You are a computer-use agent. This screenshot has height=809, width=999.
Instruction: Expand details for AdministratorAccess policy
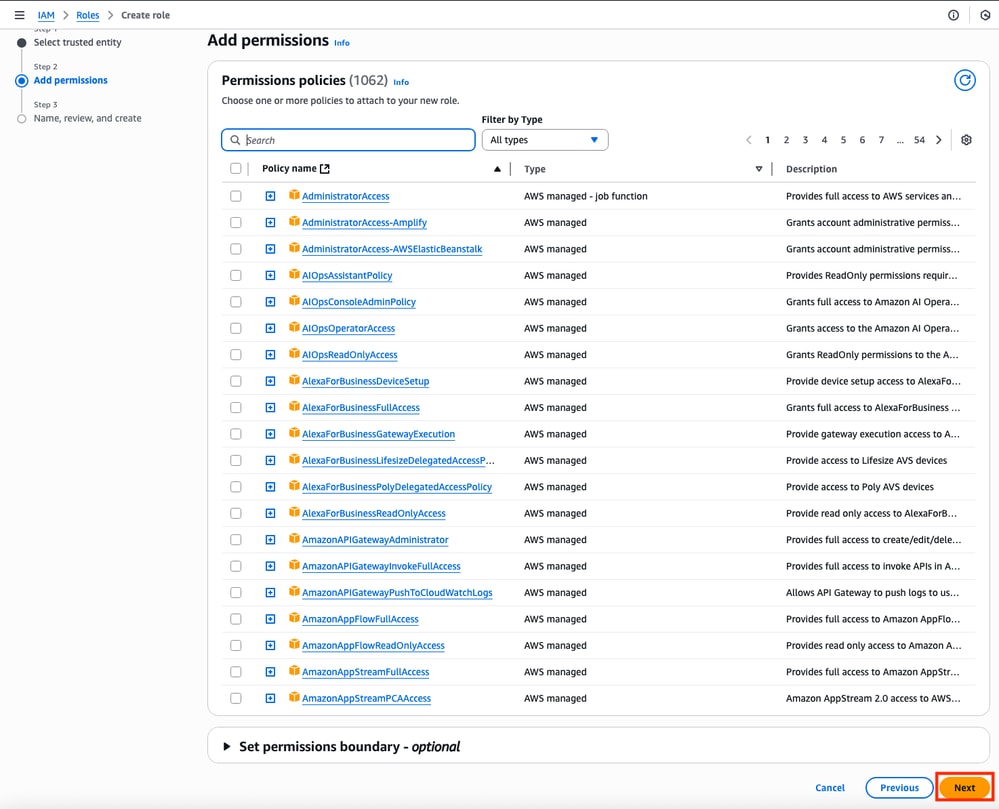[270, 196]
